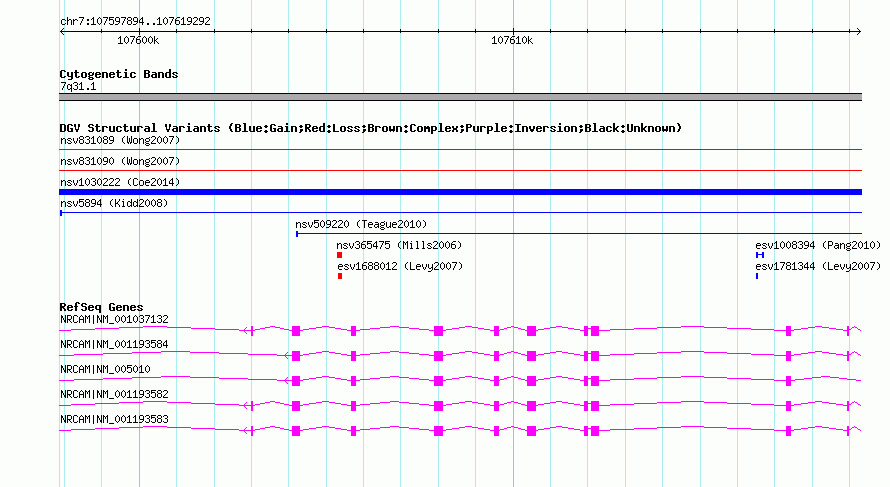
Task: Click the blue nsv5894 gain line
Action: 460,213
